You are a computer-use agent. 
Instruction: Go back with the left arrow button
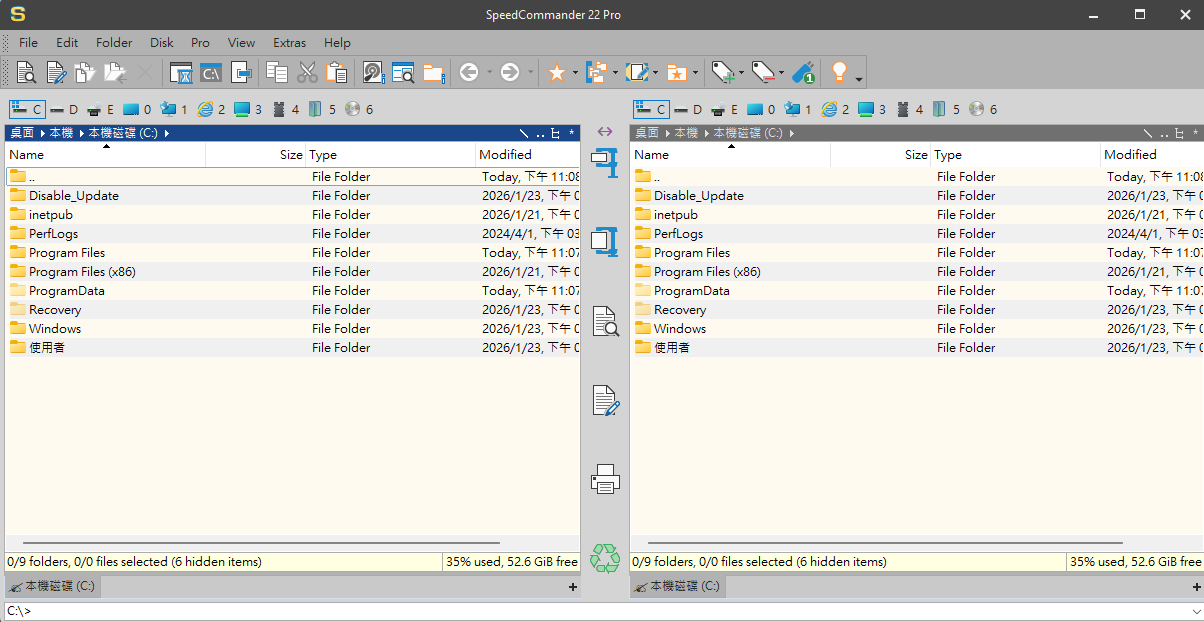(x=468, y=72)
